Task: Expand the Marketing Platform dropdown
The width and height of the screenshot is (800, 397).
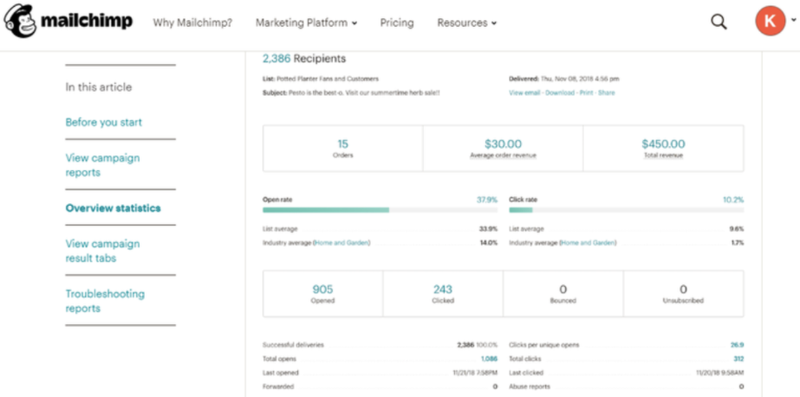Action: [306, 23]
